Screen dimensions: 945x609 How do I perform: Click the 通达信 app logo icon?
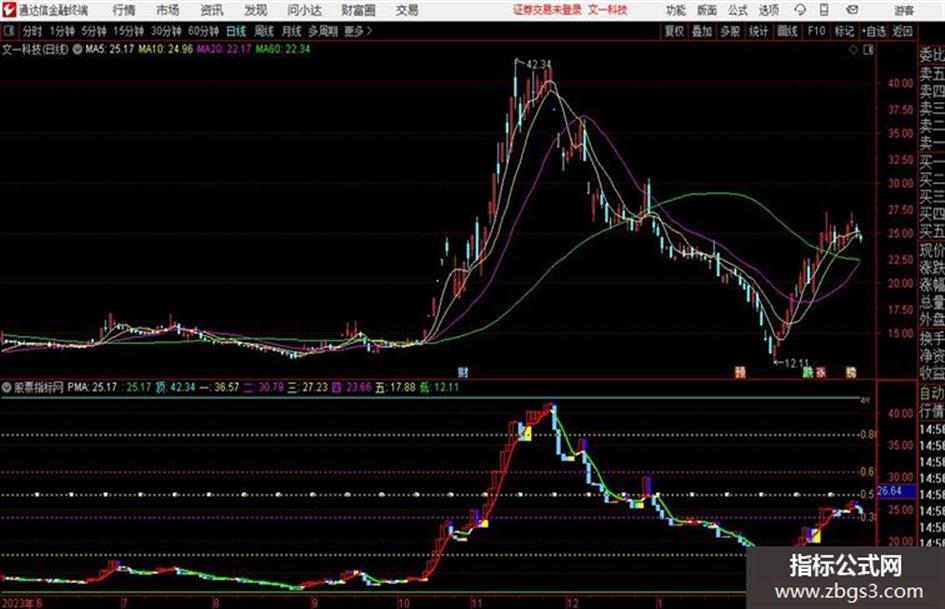[9, 10]
